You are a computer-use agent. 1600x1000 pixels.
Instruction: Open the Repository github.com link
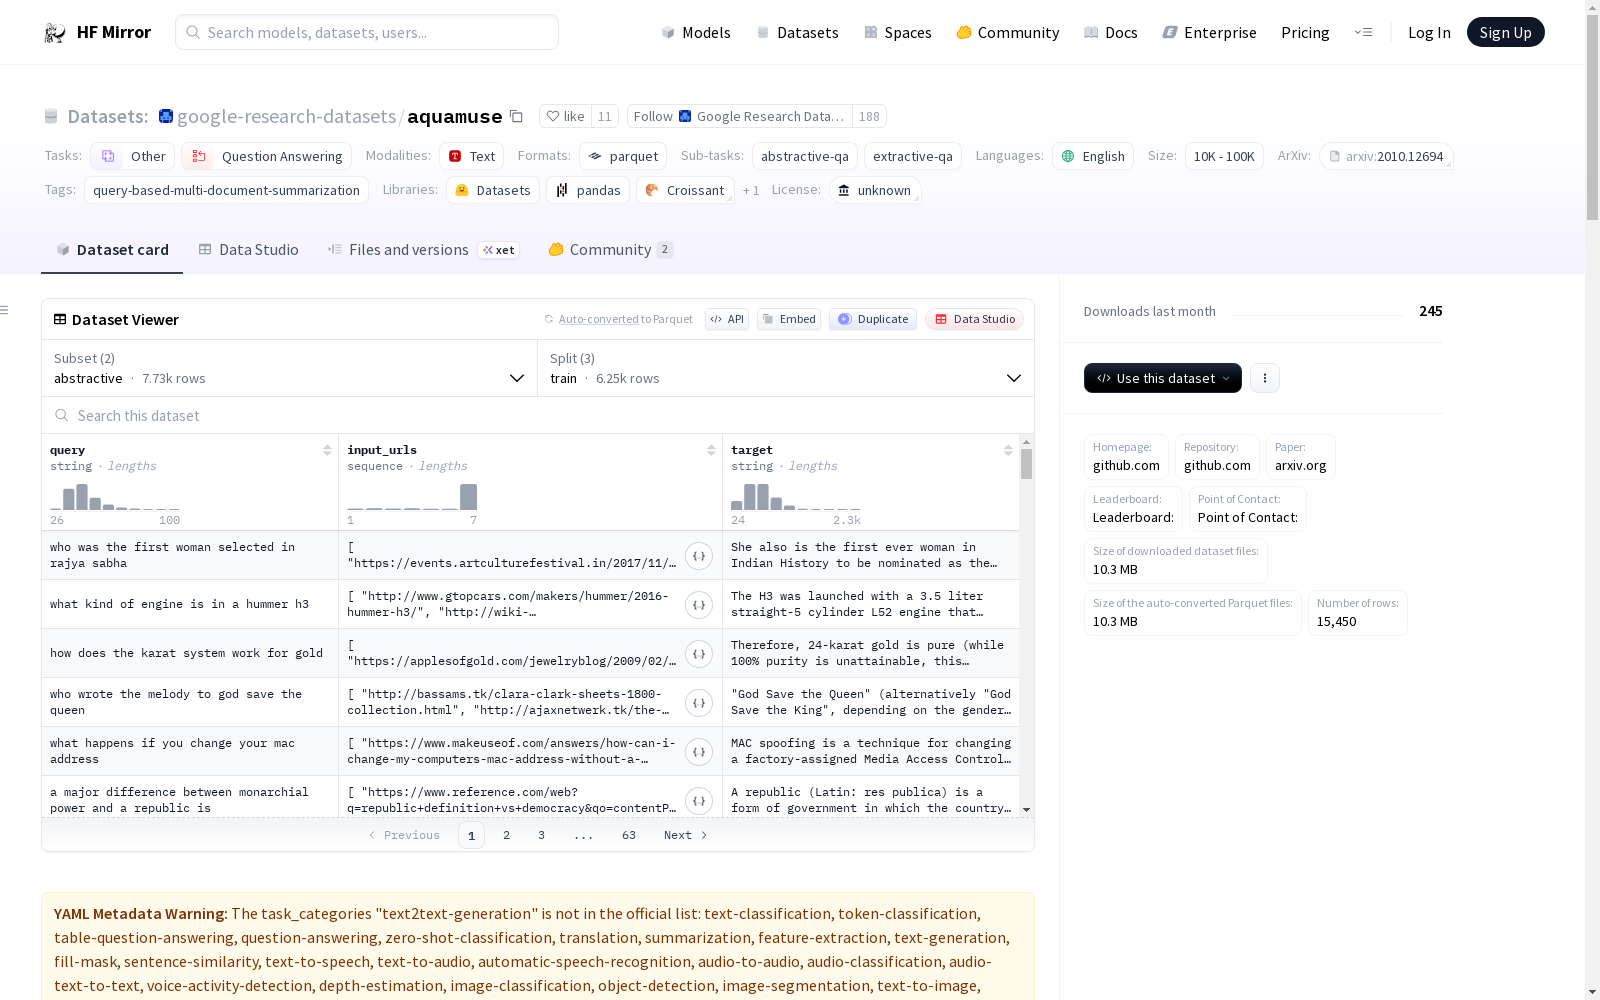1217,457
